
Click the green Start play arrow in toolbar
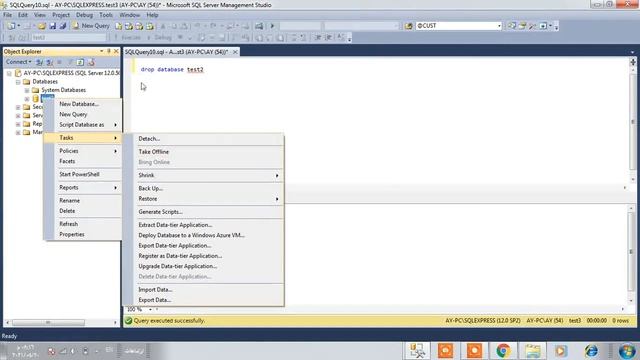[x=272, y=26]
